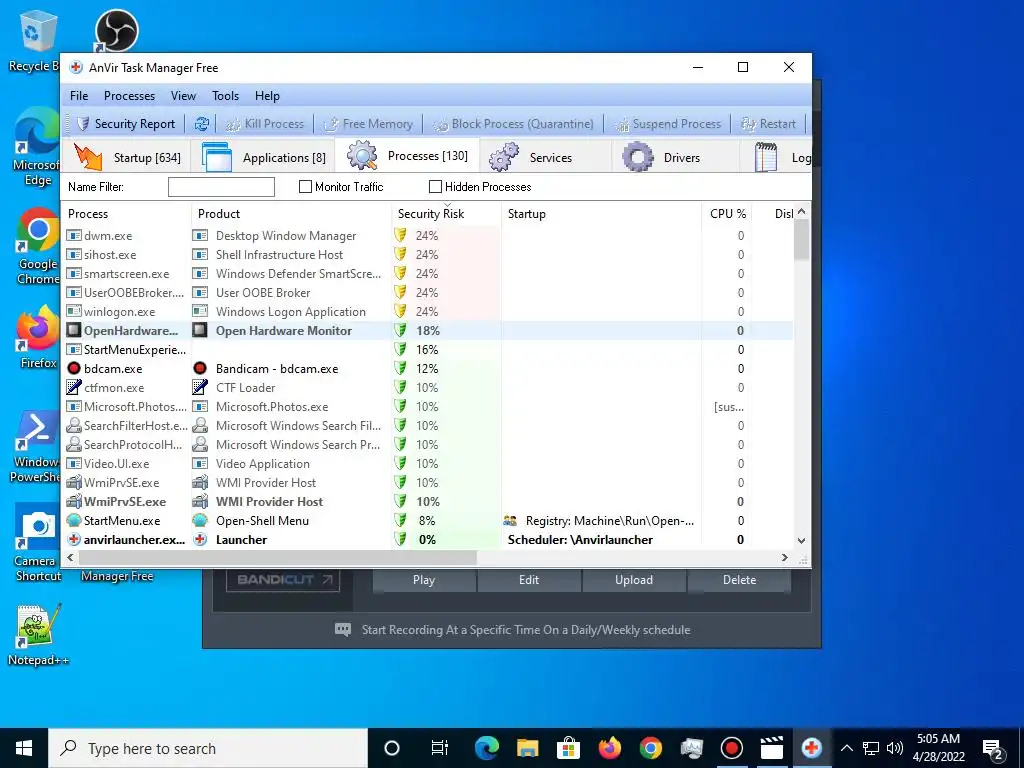
Task: Click Play in the Bandicam window
Action: 424,580
